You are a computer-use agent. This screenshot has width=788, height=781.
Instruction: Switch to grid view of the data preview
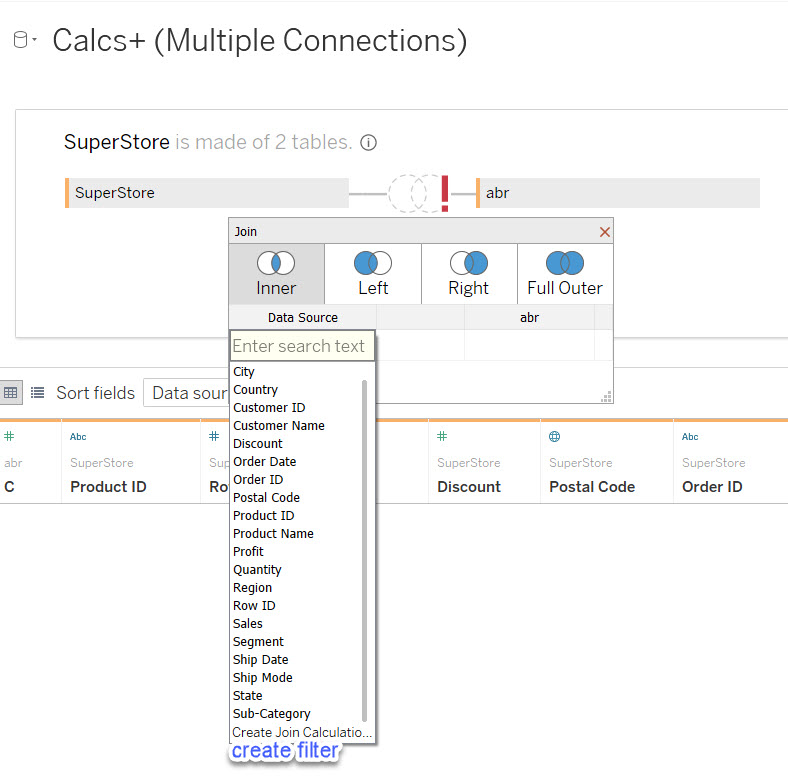tap(11, 393)
